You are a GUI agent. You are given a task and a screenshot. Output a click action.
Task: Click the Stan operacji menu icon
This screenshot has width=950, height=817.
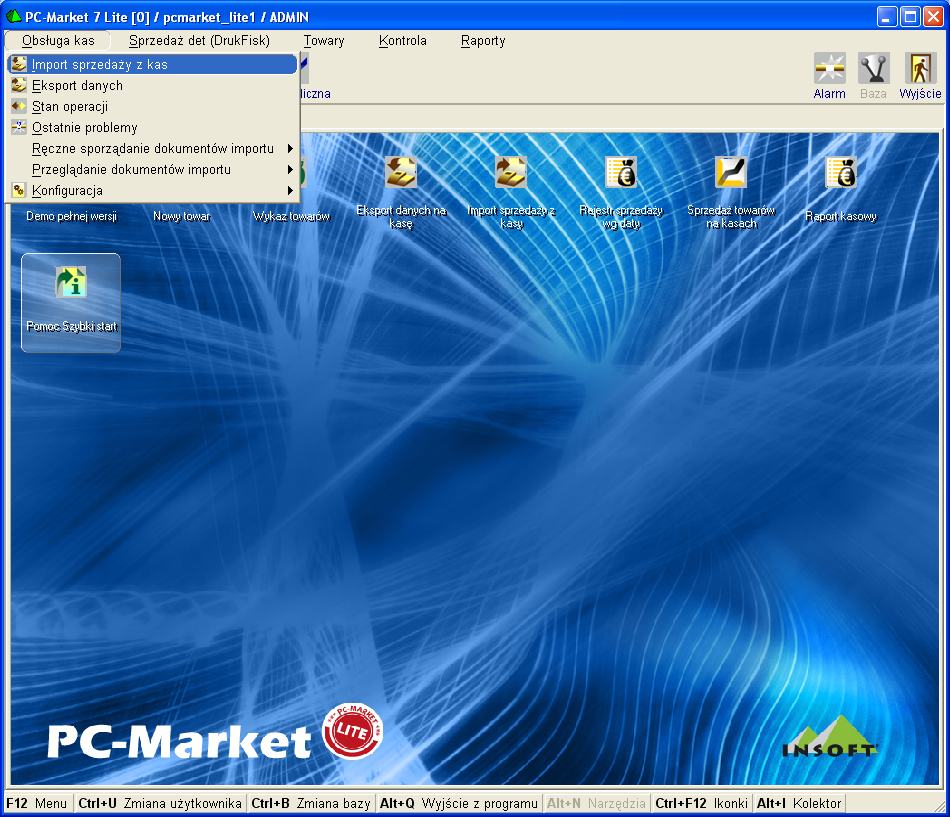pos(19,106)
